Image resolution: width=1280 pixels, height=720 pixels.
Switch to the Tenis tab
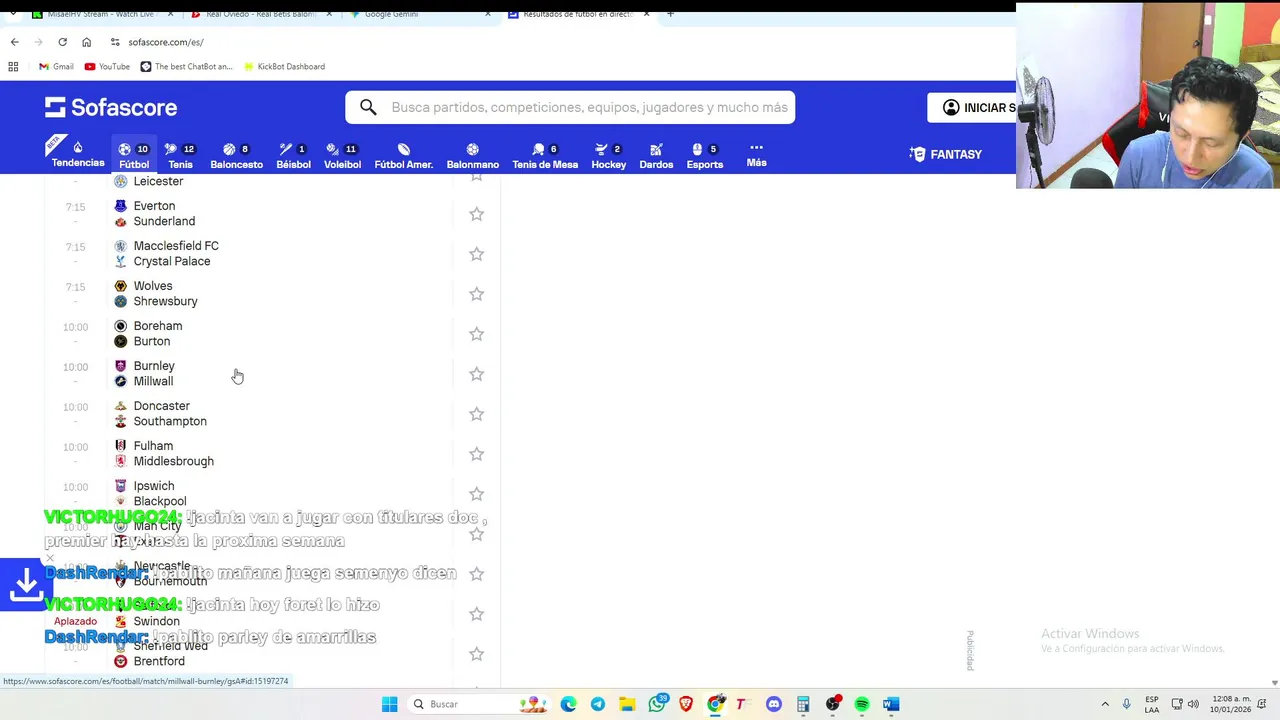click(x=180, y=155)
